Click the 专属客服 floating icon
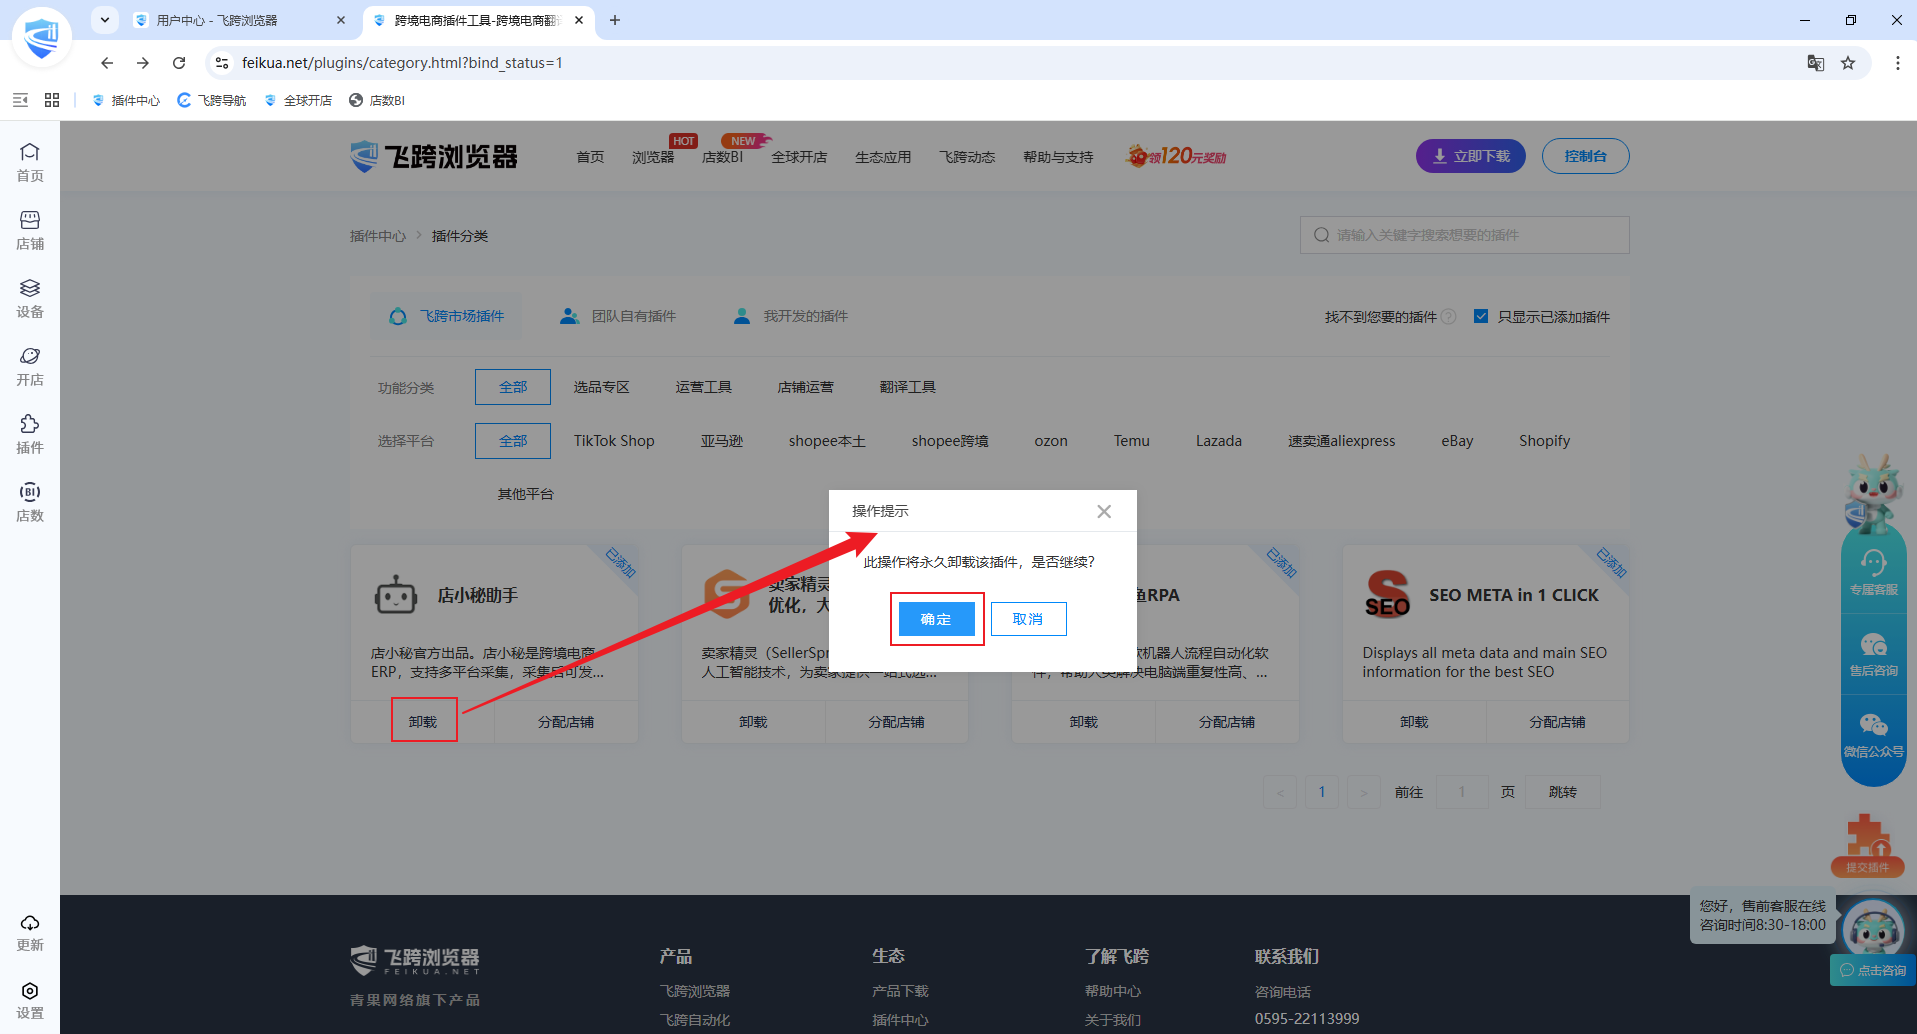 point(1873,573)
